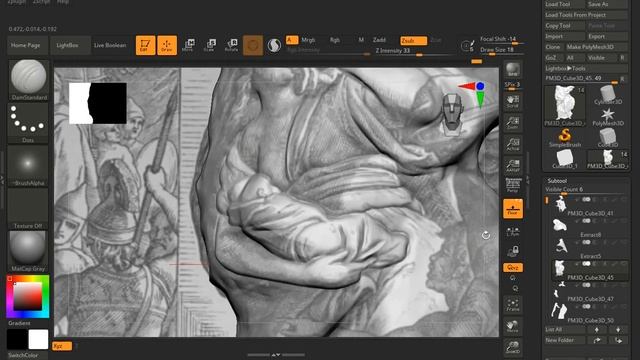Image resolution: width=640 pixels, height=360 pixels.
Task: Toggle the Persp perspective button
Action: click(x=513, y=186)
